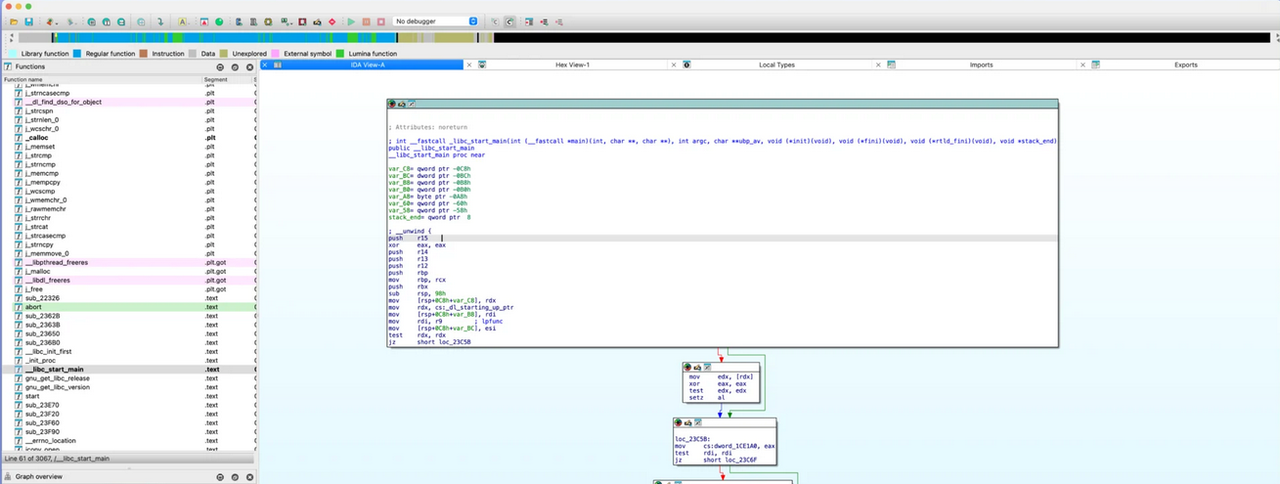Image resolution: width=1280 pixels, height=484 pixels.
Task: Click the Save database toolbar icon
Action: tap(29, 21)
